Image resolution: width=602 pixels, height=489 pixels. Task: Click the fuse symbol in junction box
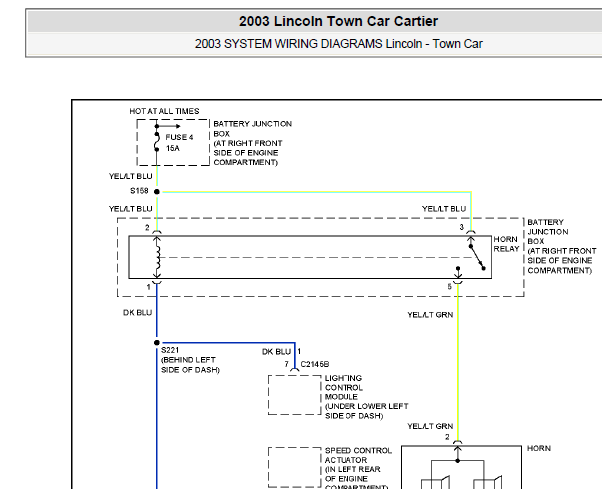tap(157, 142)
